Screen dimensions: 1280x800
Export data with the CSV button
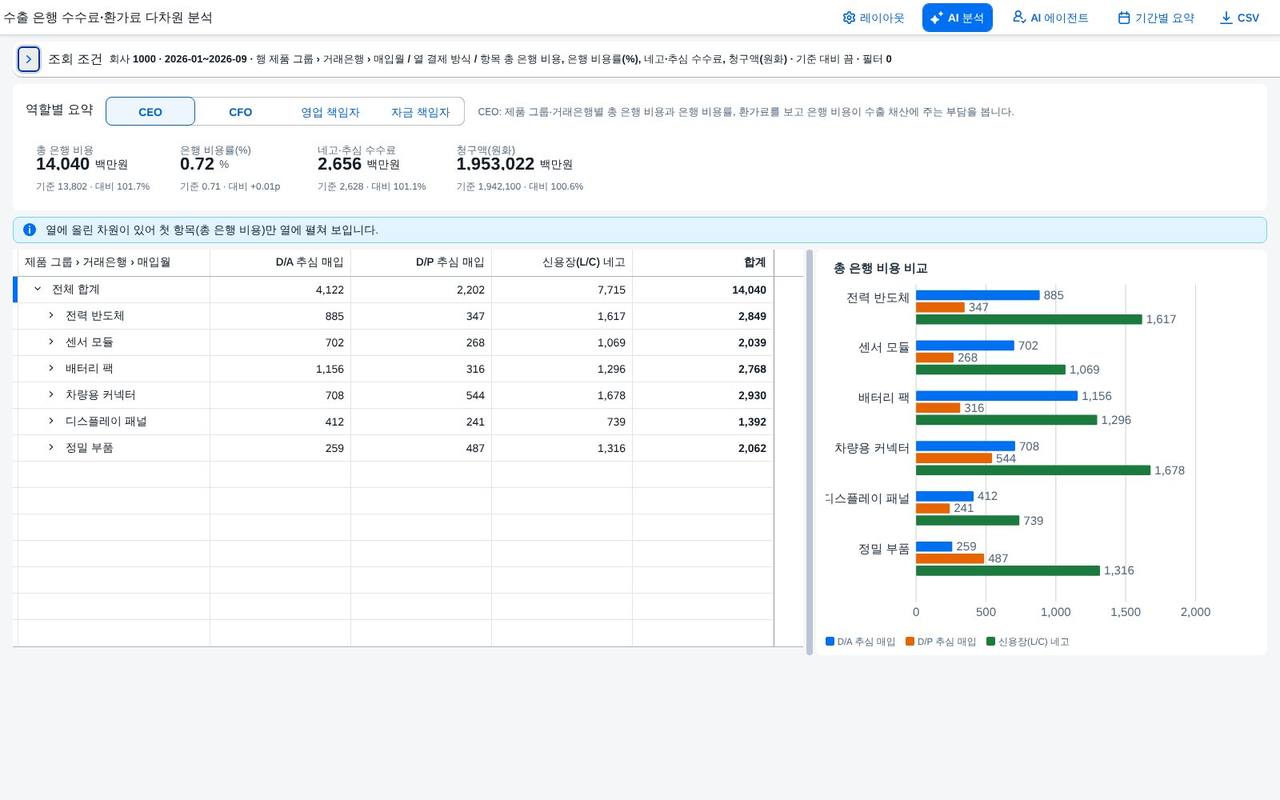pos(1239,18)
